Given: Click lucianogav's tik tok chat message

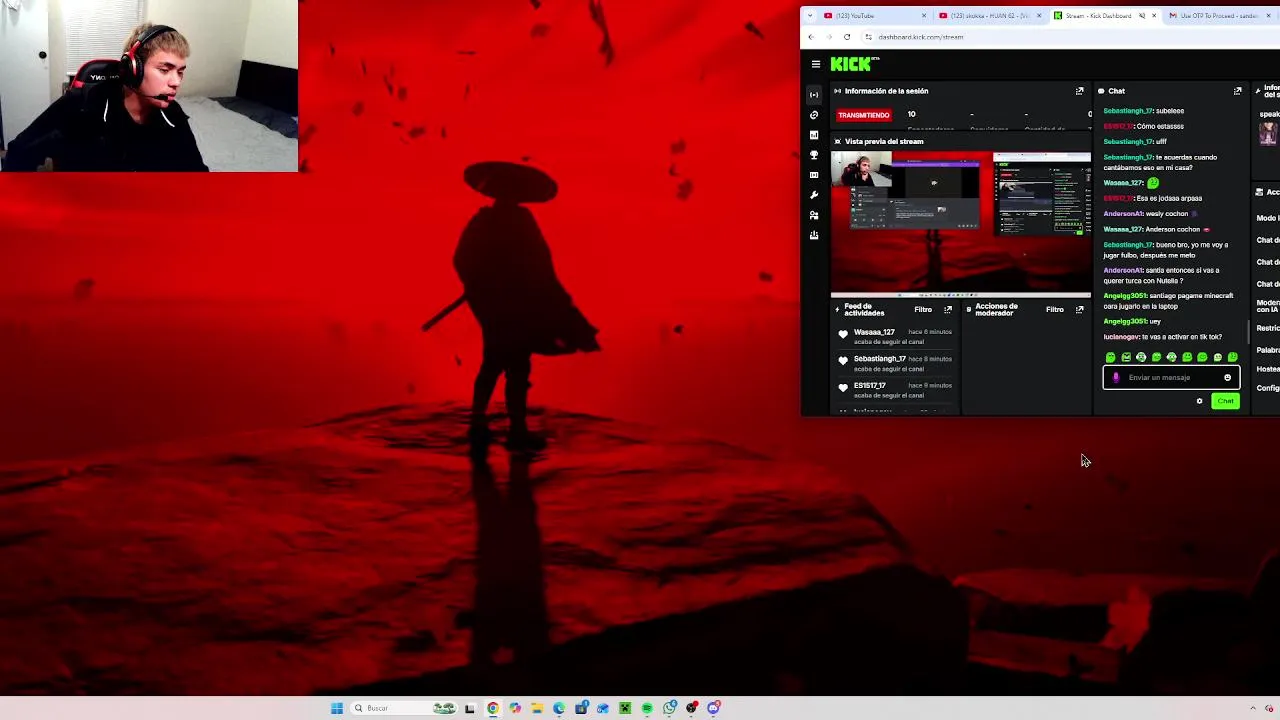Looking at the screenshot, I should coord(1163,337).
